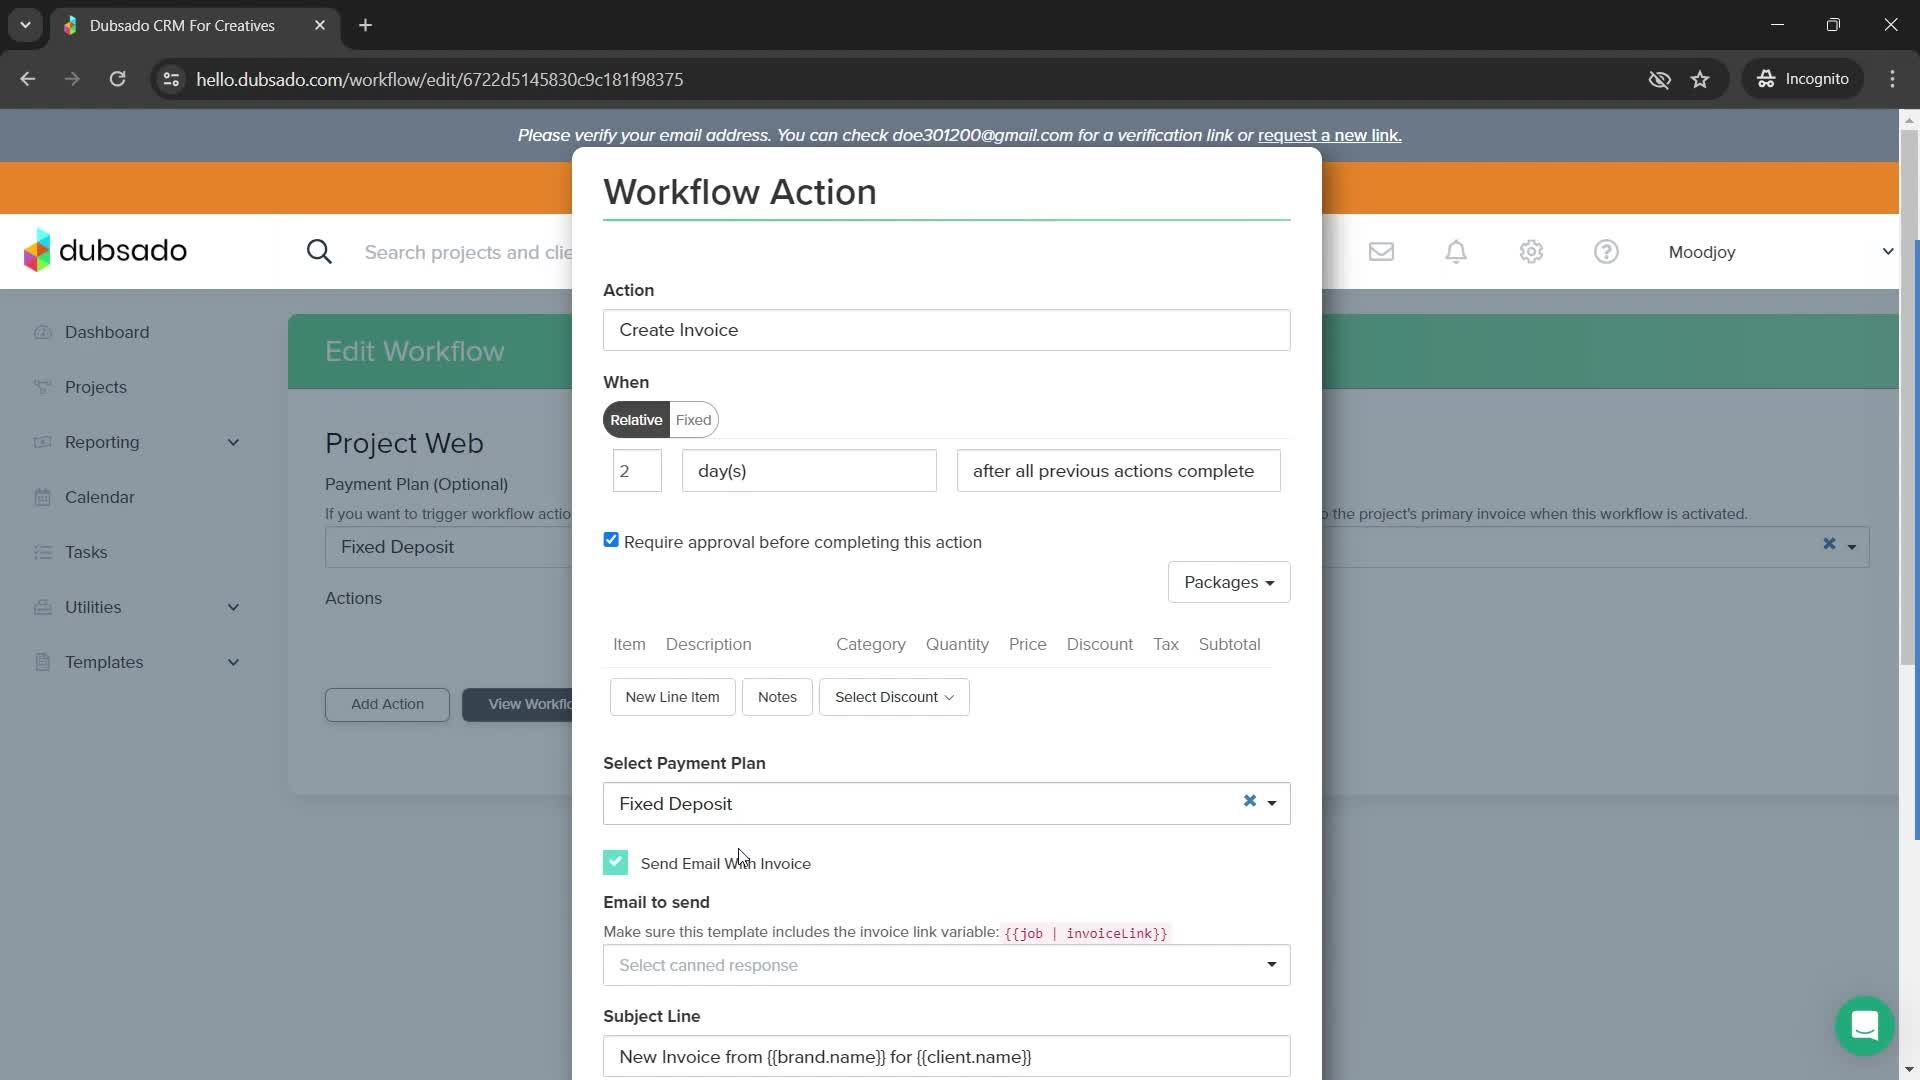The image size is (1920, 1080).
Task: Close the Dubsado CRM browser tab
Action: click(319, 25)
